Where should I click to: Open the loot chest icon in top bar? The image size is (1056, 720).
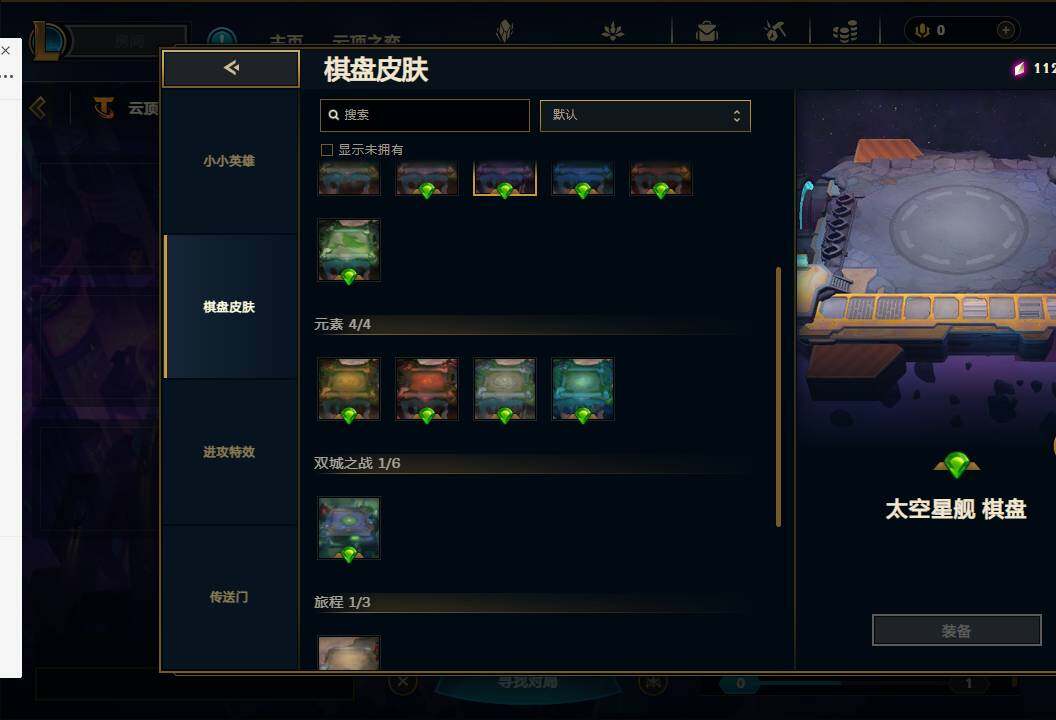(x=707, y=31)
